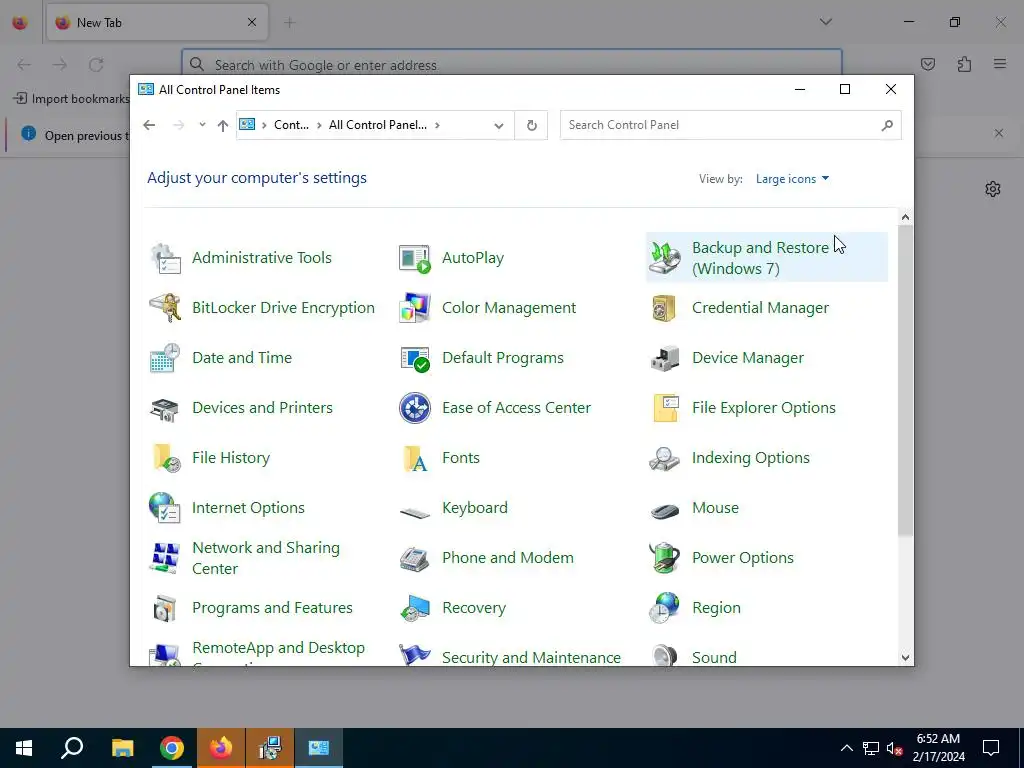Open the Internet Options globe icon
Screen dimensions: 1024x768
coord(165,508)
